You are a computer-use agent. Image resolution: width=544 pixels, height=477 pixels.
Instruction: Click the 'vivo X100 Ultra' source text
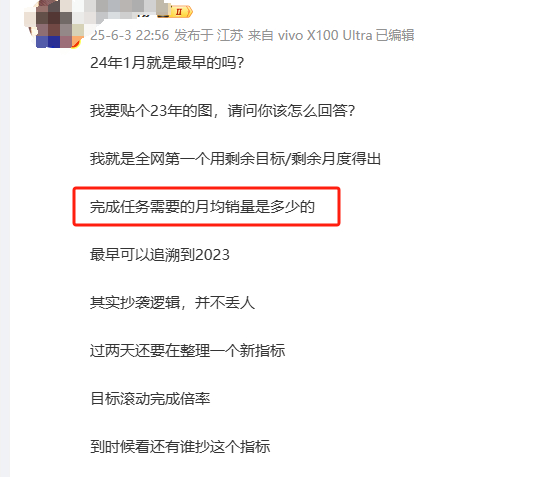coord(325,35)
